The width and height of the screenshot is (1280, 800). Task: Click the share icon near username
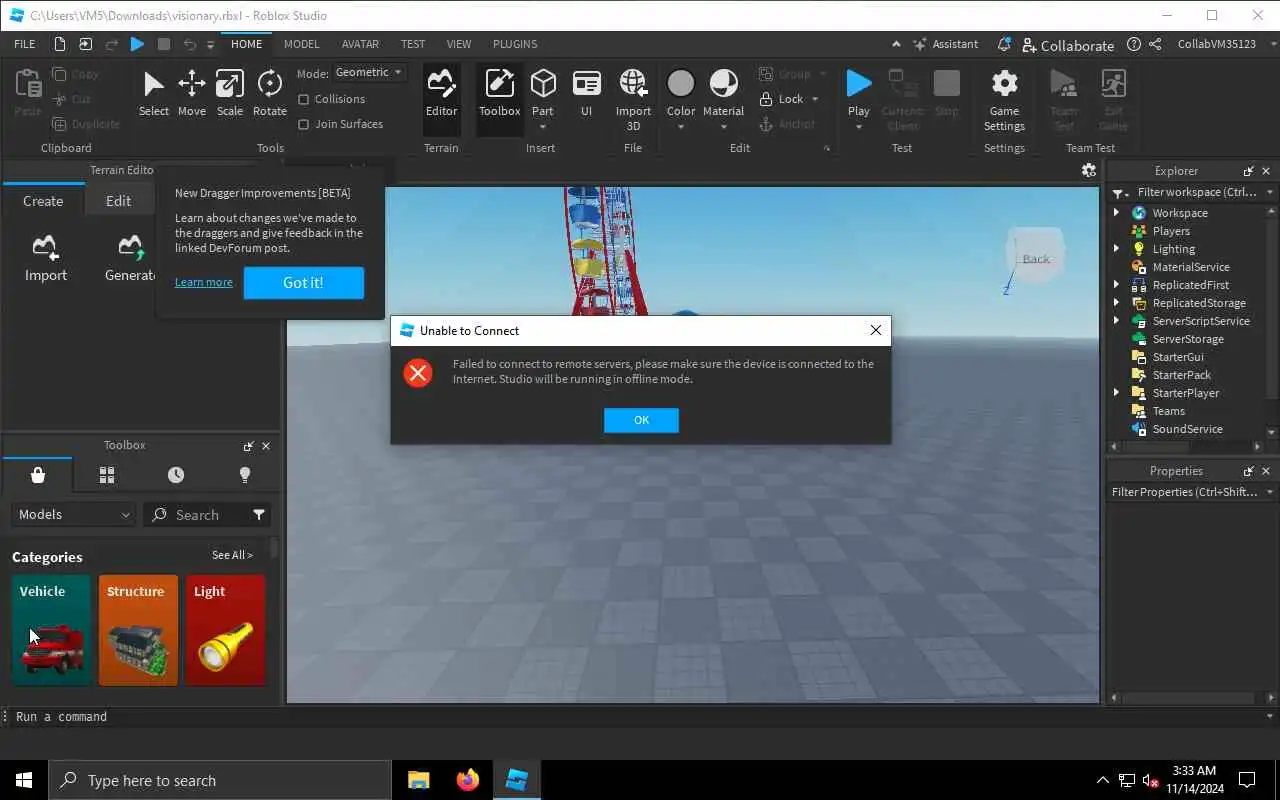pyautogui.click(x=1155, y=44)
